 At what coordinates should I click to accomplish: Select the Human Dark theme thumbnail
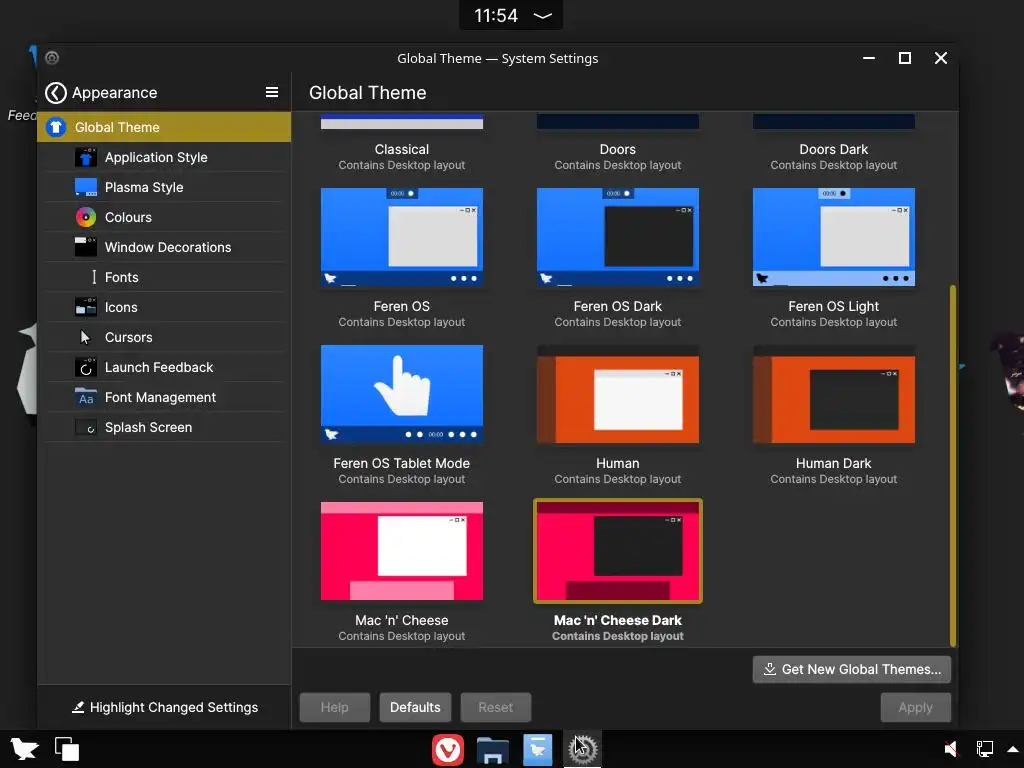click(x=834, y=394)
